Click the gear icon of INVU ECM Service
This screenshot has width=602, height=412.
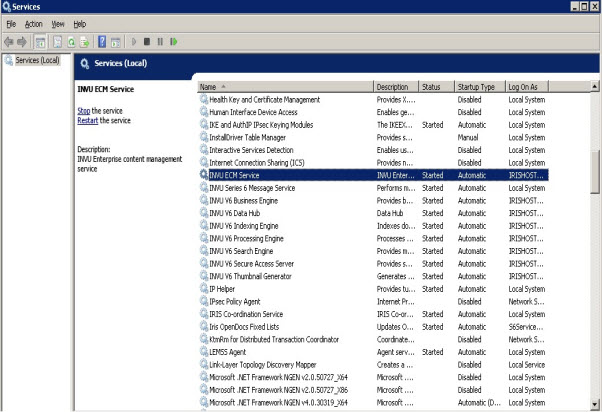tap(204, 175)
